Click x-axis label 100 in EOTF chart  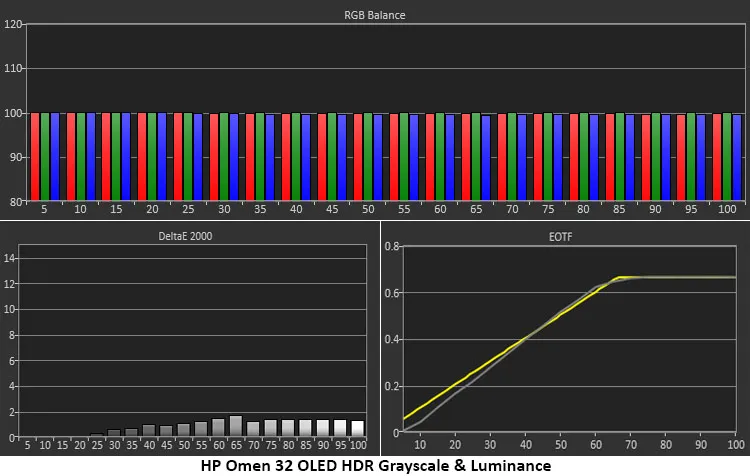tap(737, 445)
